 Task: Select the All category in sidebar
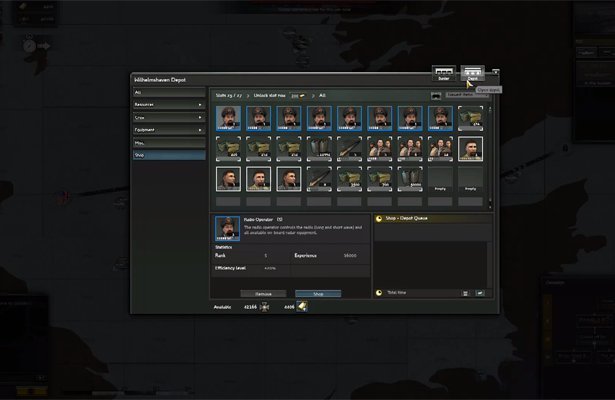point(169,91)
